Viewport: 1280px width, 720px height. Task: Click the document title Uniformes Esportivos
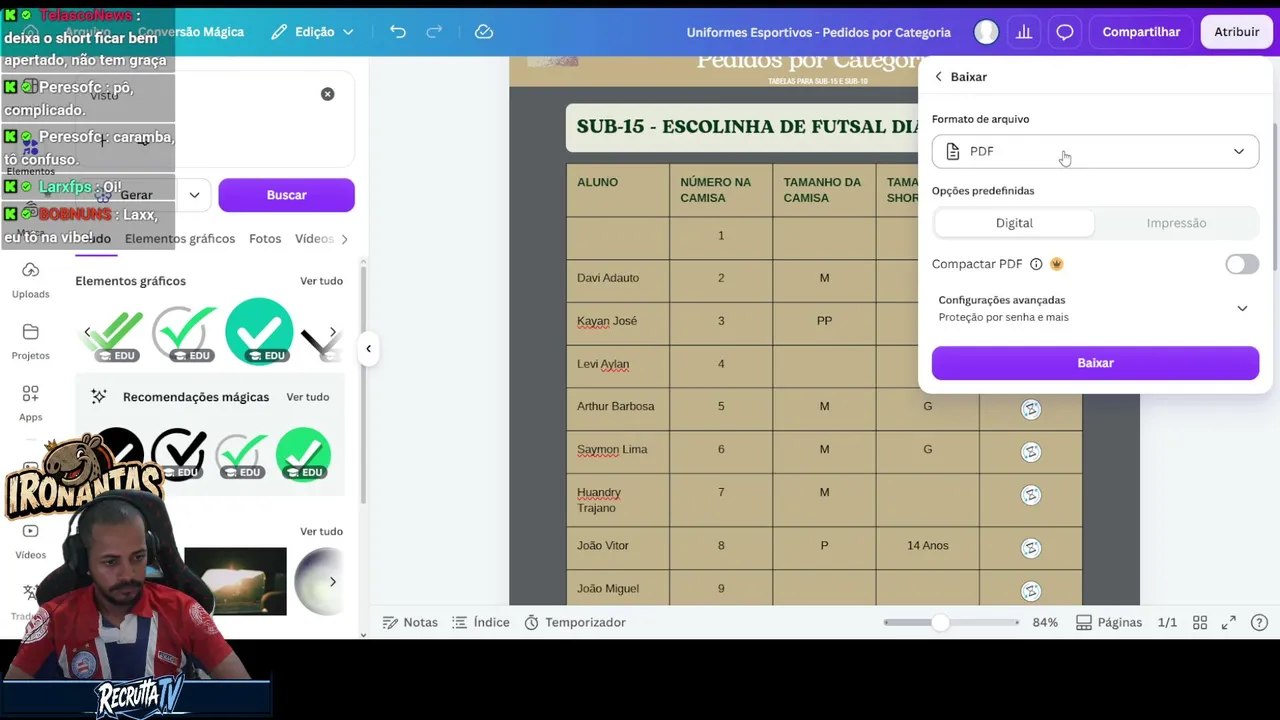click(818, 32)
